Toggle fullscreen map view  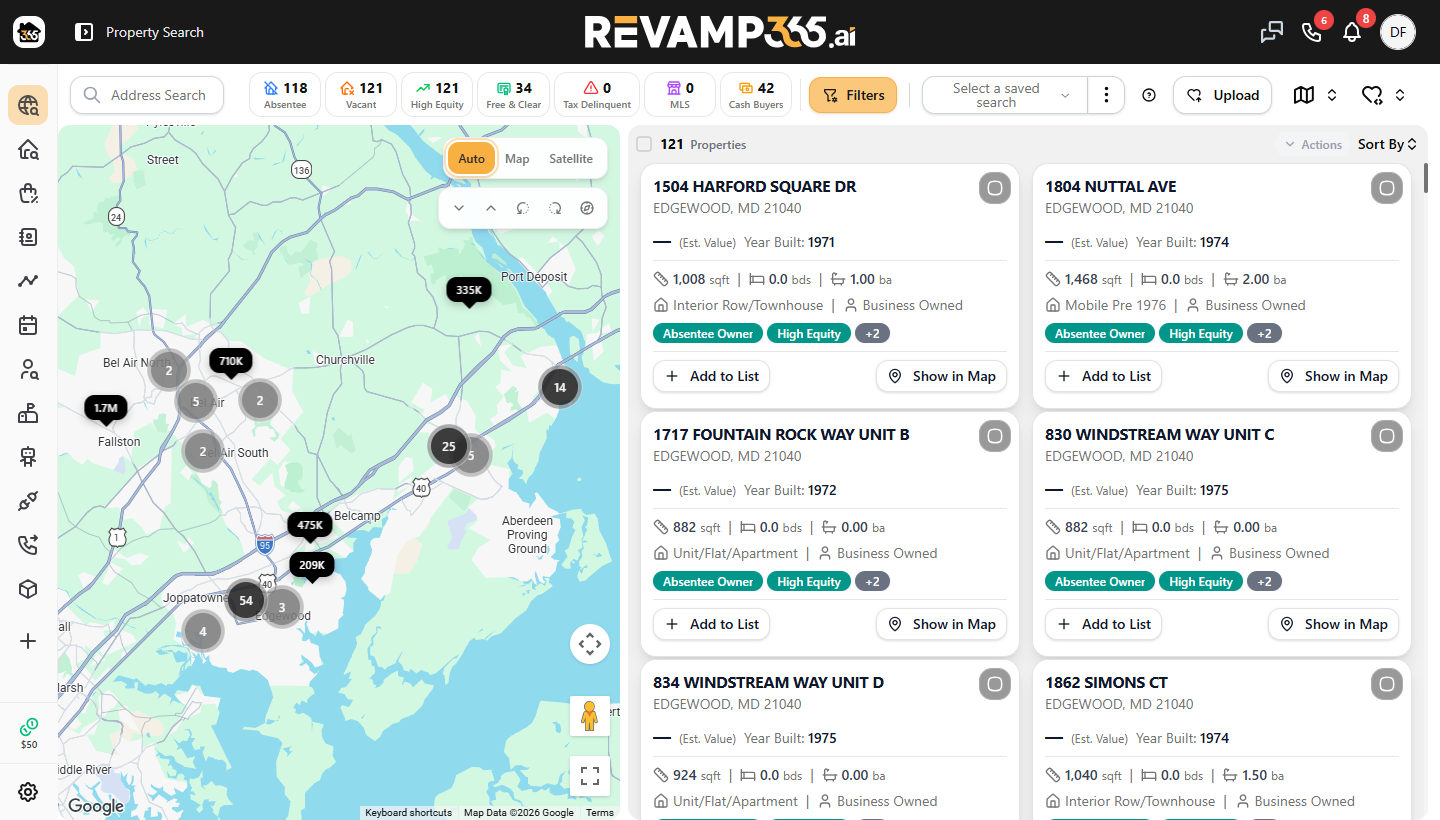(590, 775)
